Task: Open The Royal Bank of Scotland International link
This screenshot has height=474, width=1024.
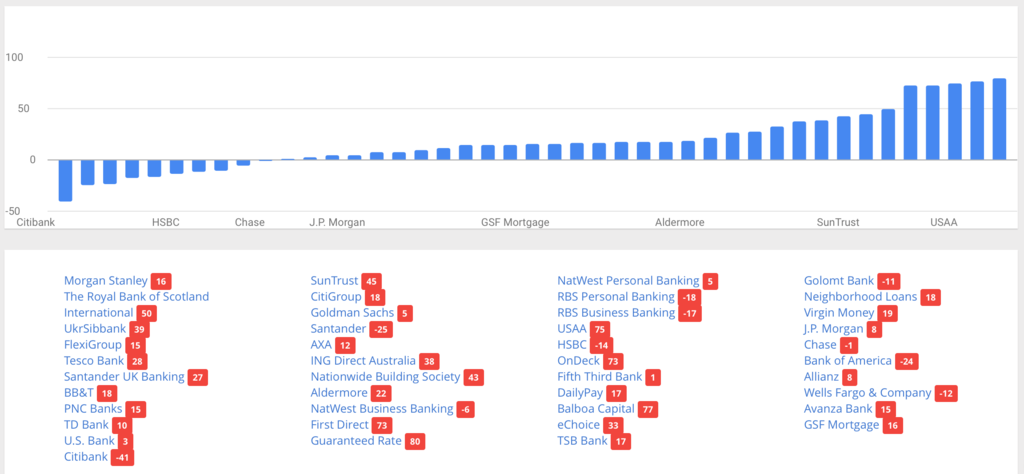Action: [x=136, y=305]
